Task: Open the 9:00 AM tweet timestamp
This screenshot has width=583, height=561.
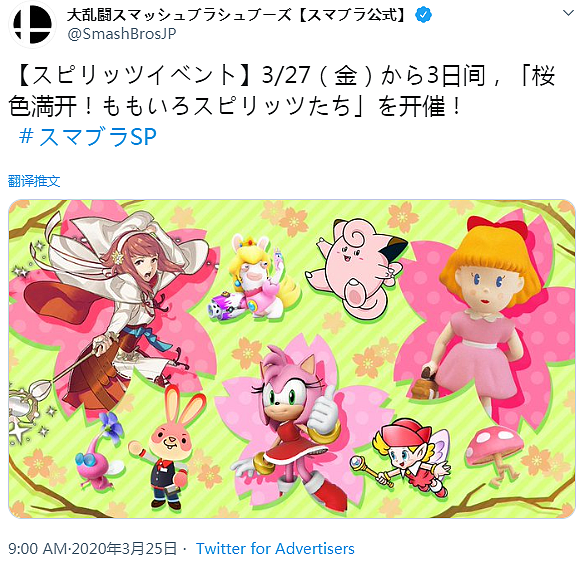Action: [x=93, y=548]
